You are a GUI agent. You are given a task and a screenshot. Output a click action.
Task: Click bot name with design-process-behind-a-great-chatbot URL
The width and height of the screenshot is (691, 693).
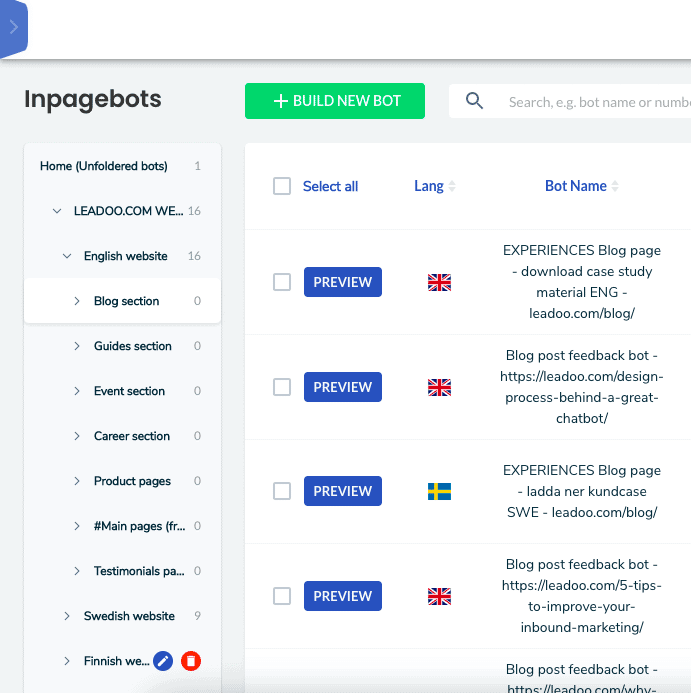(581, 387)
